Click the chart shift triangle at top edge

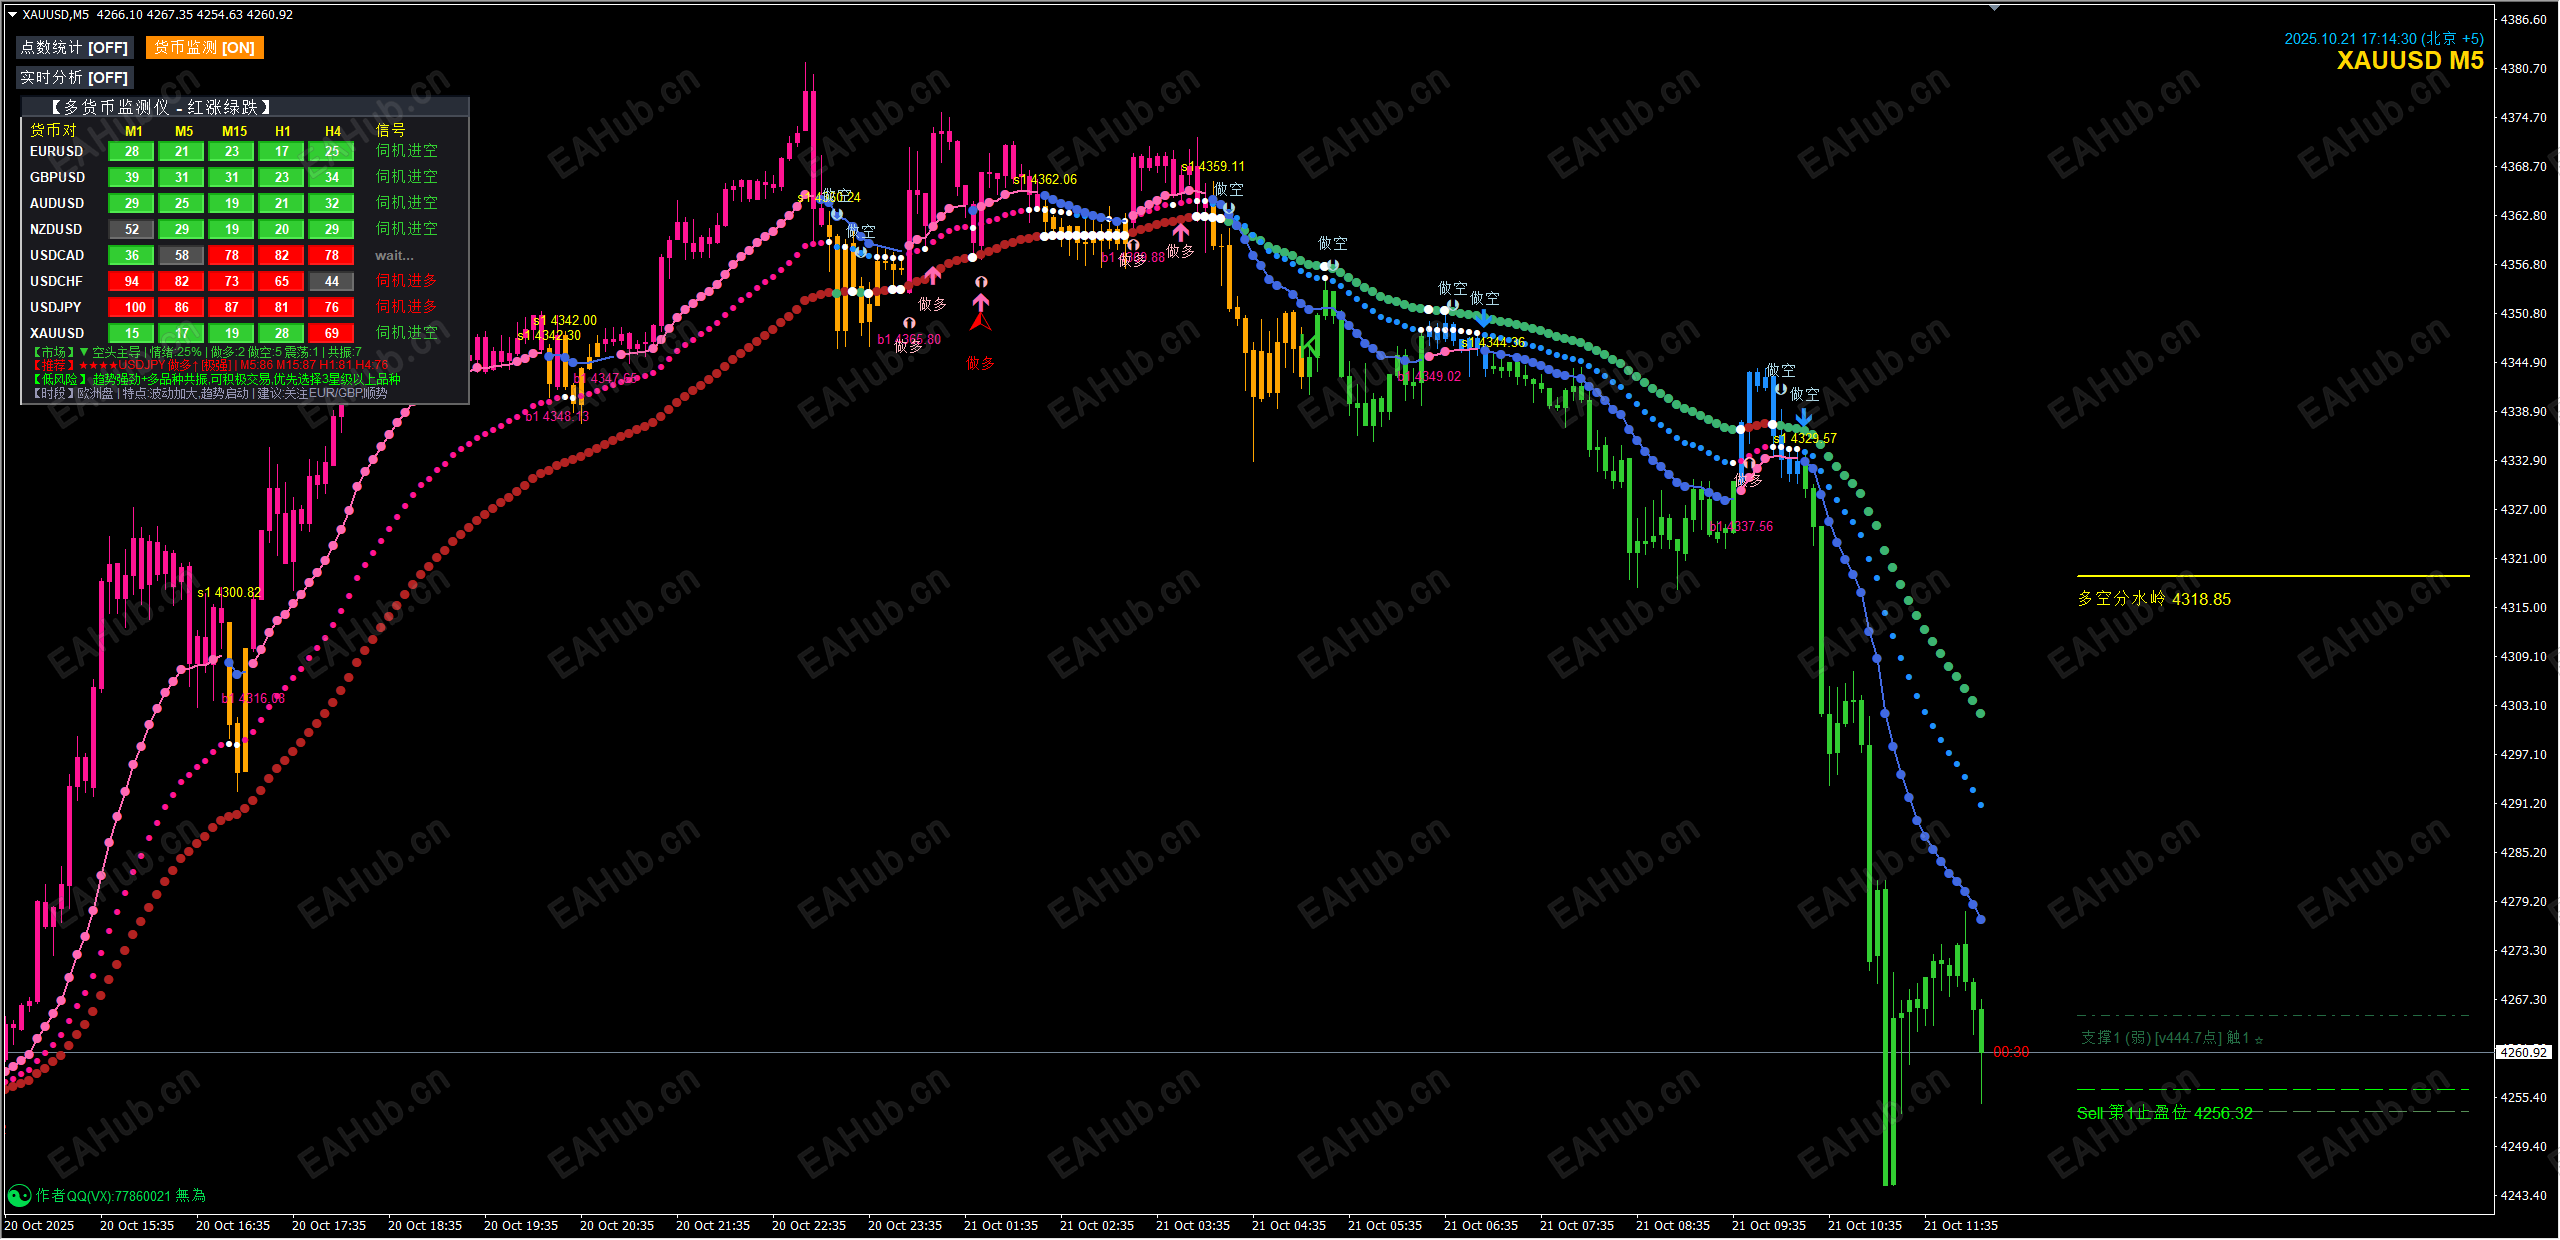(x=1994, y=8)
